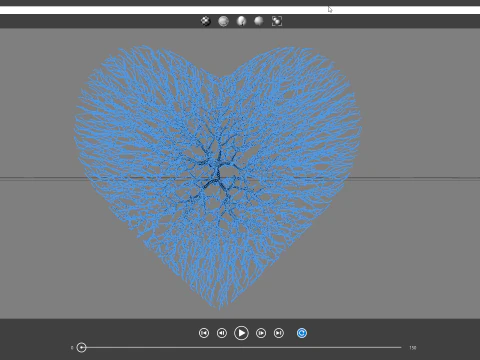
Task: Click the blue heart mesh in viewport
Action: pos(218,177)
